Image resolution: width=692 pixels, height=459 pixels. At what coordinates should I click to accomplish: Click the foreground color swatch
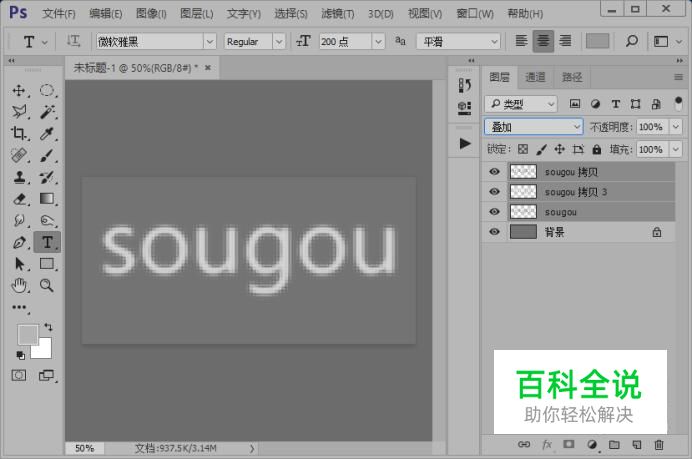26,334
